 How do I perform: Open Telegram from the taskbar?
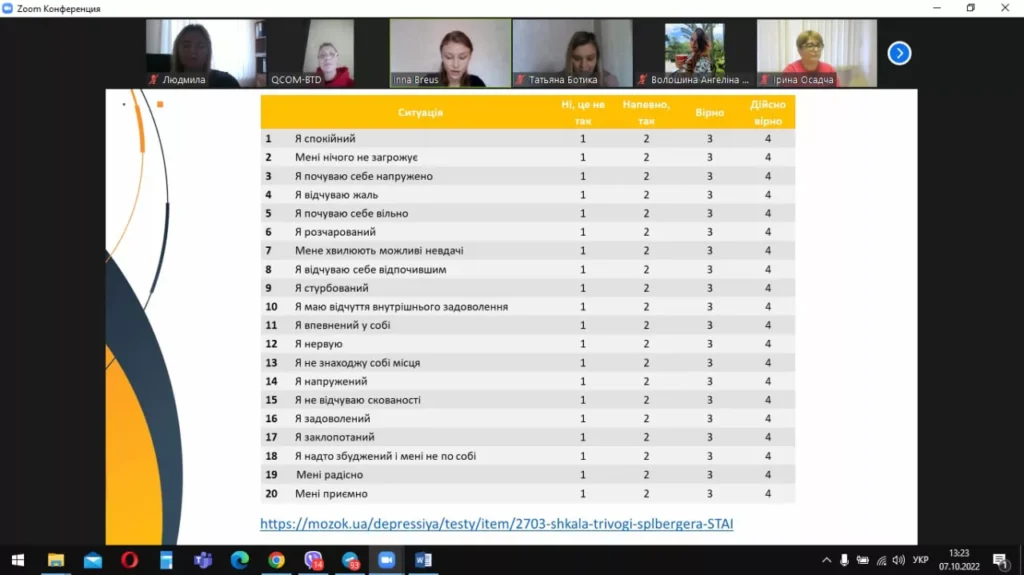[351, 560]
